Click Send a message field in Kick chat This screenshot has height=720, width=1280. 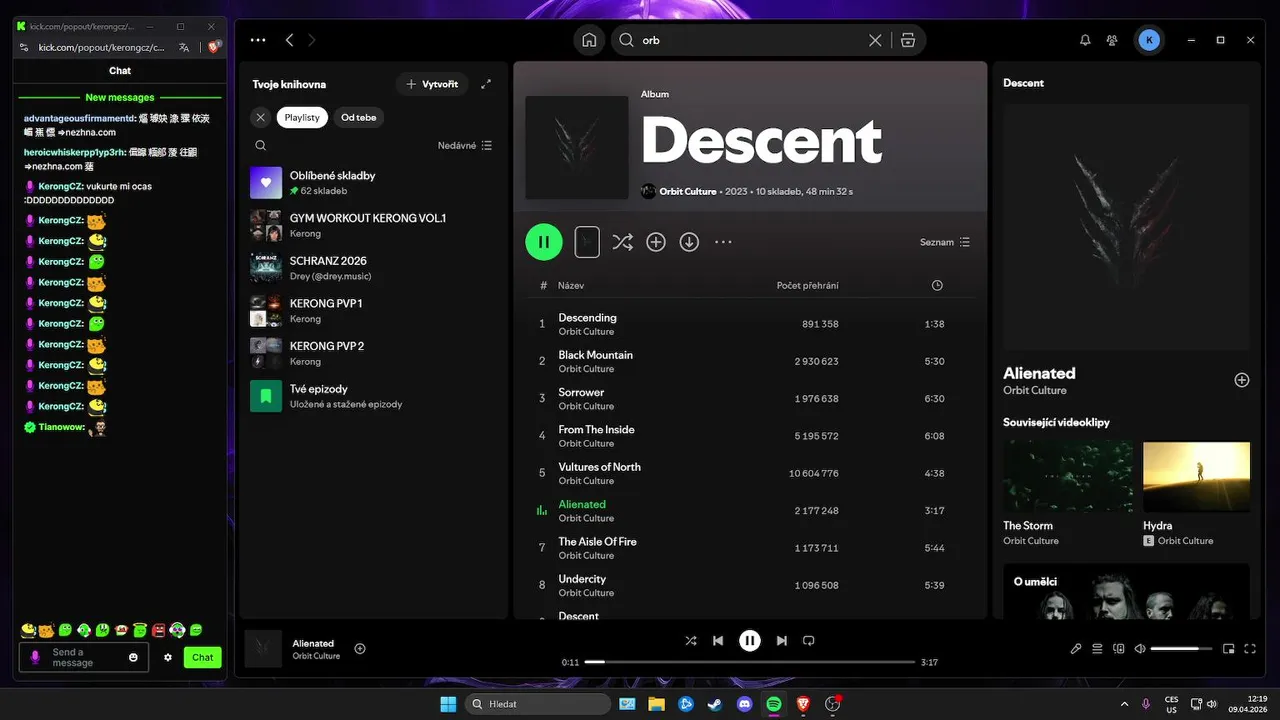[84, 657]
